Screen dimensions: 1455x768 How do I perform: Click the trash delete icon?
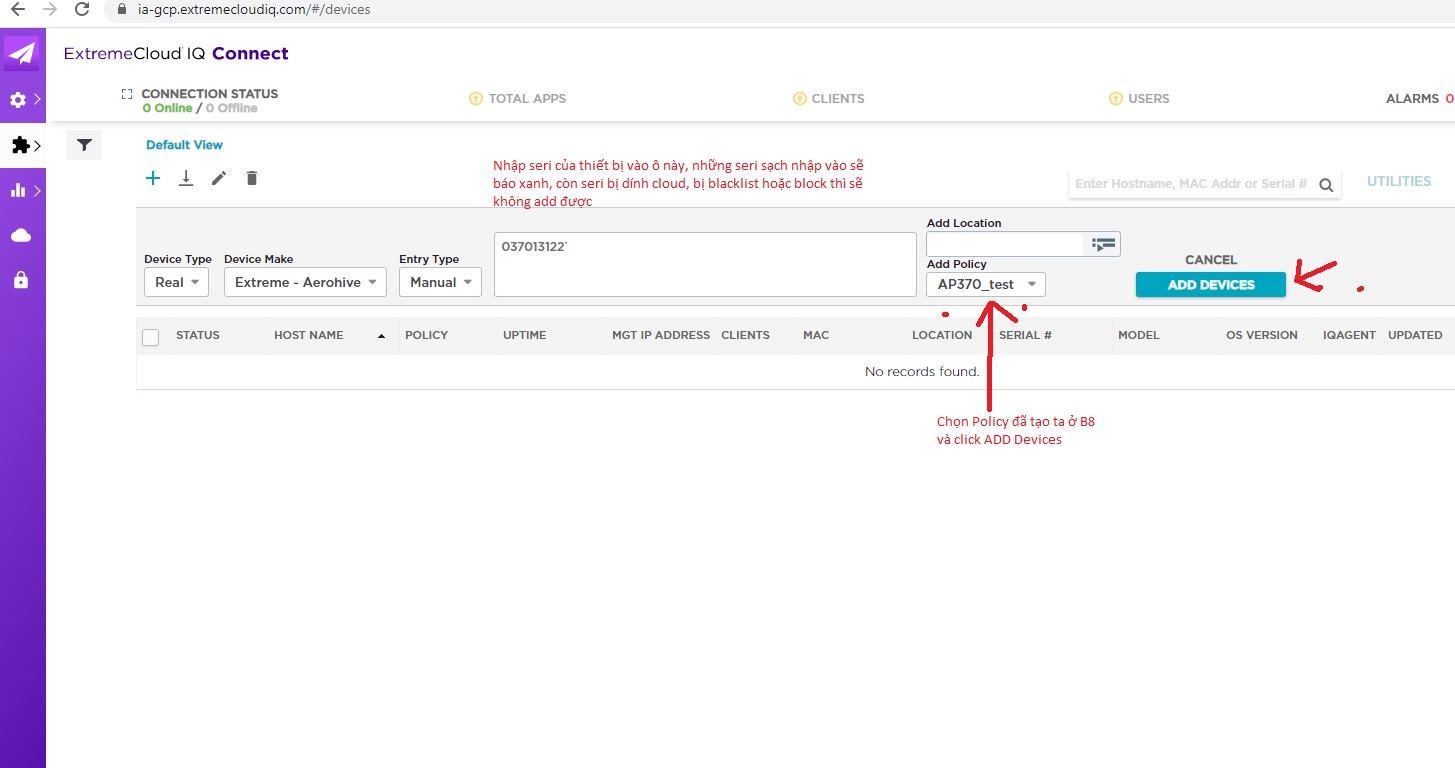click(252, 178)
